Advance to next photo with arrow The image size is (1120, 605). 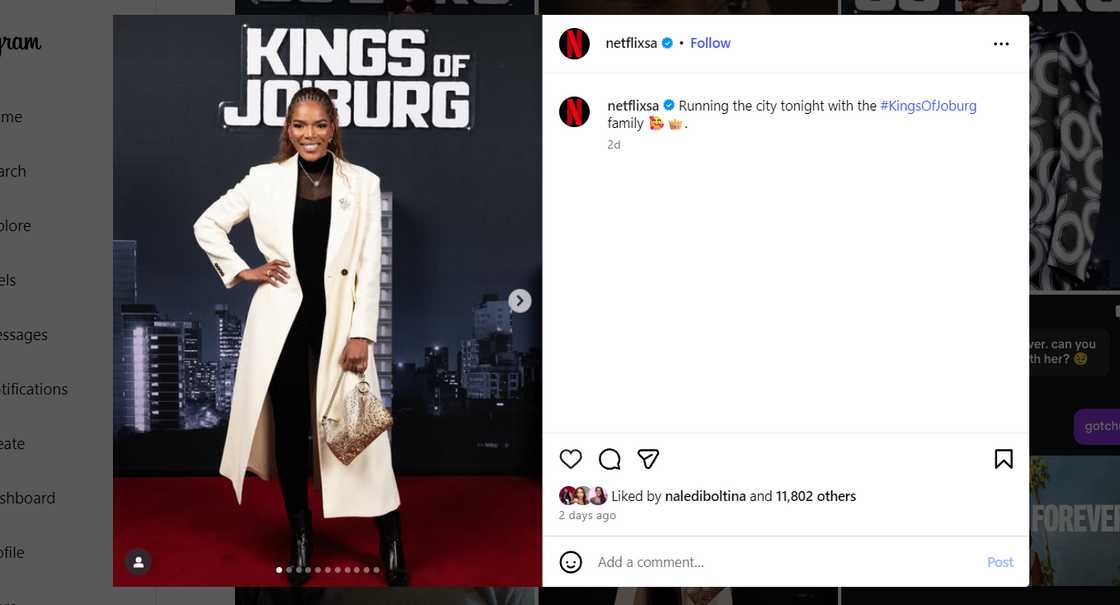[x=519, y=301]
